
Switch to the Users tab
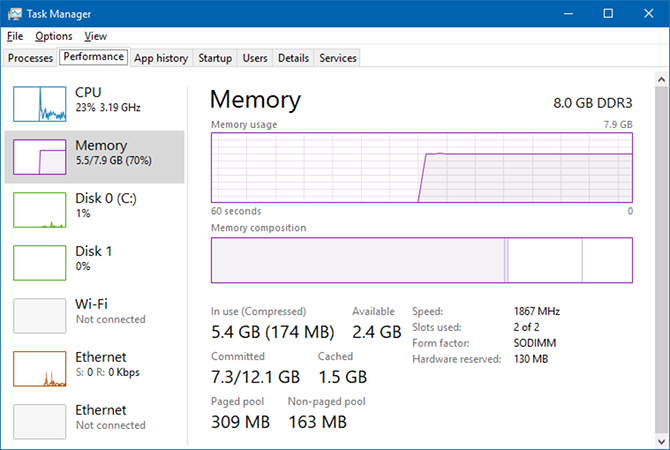click(x=255, y=58)
